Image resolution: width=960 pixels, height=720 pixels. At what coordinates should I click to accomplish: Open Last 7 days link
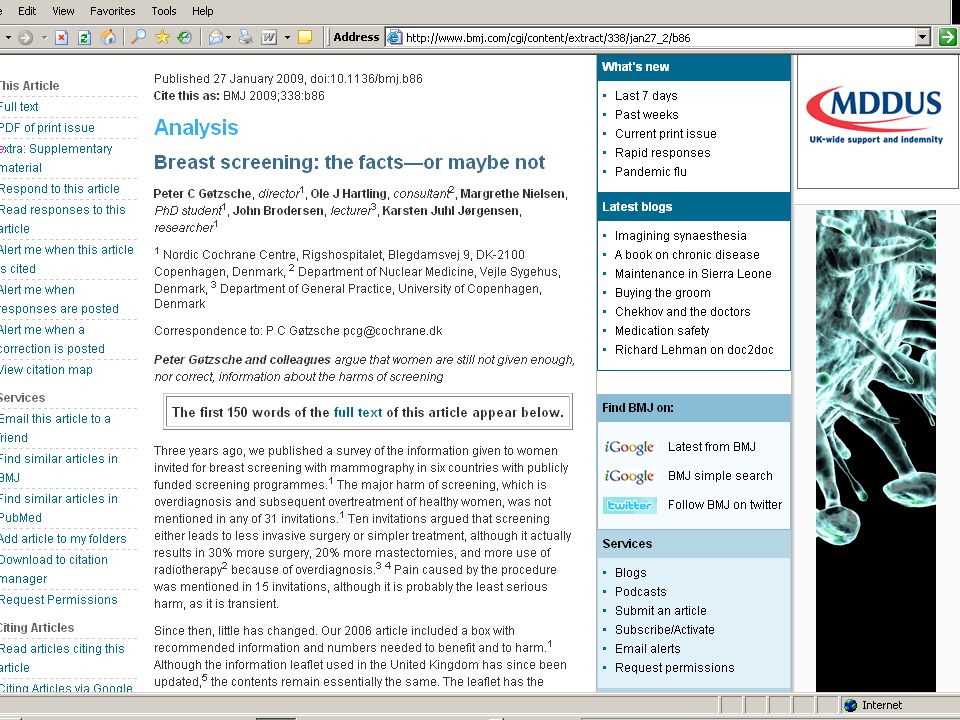tap(646, 96)
